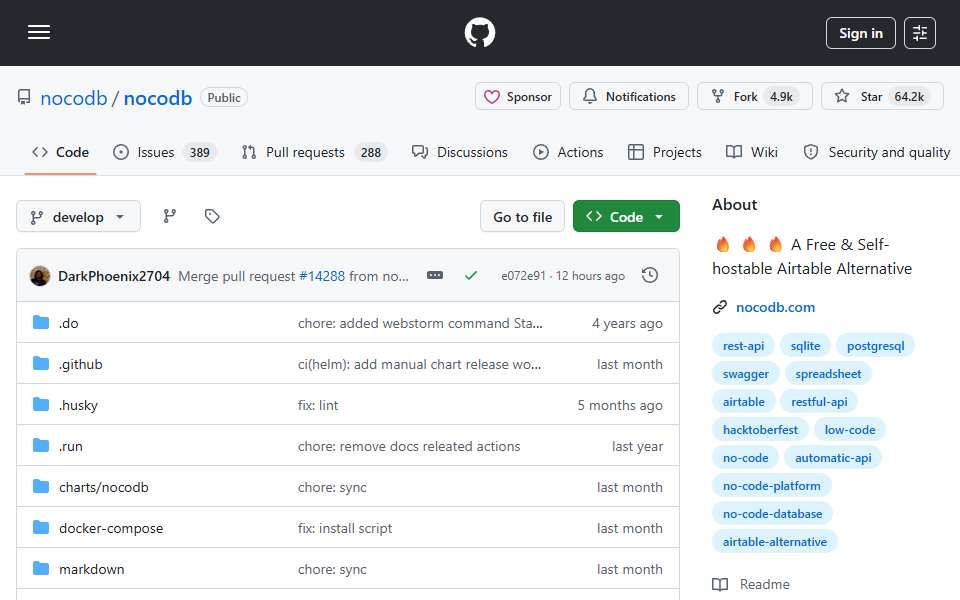Select the Code tab

coord(61,152)
